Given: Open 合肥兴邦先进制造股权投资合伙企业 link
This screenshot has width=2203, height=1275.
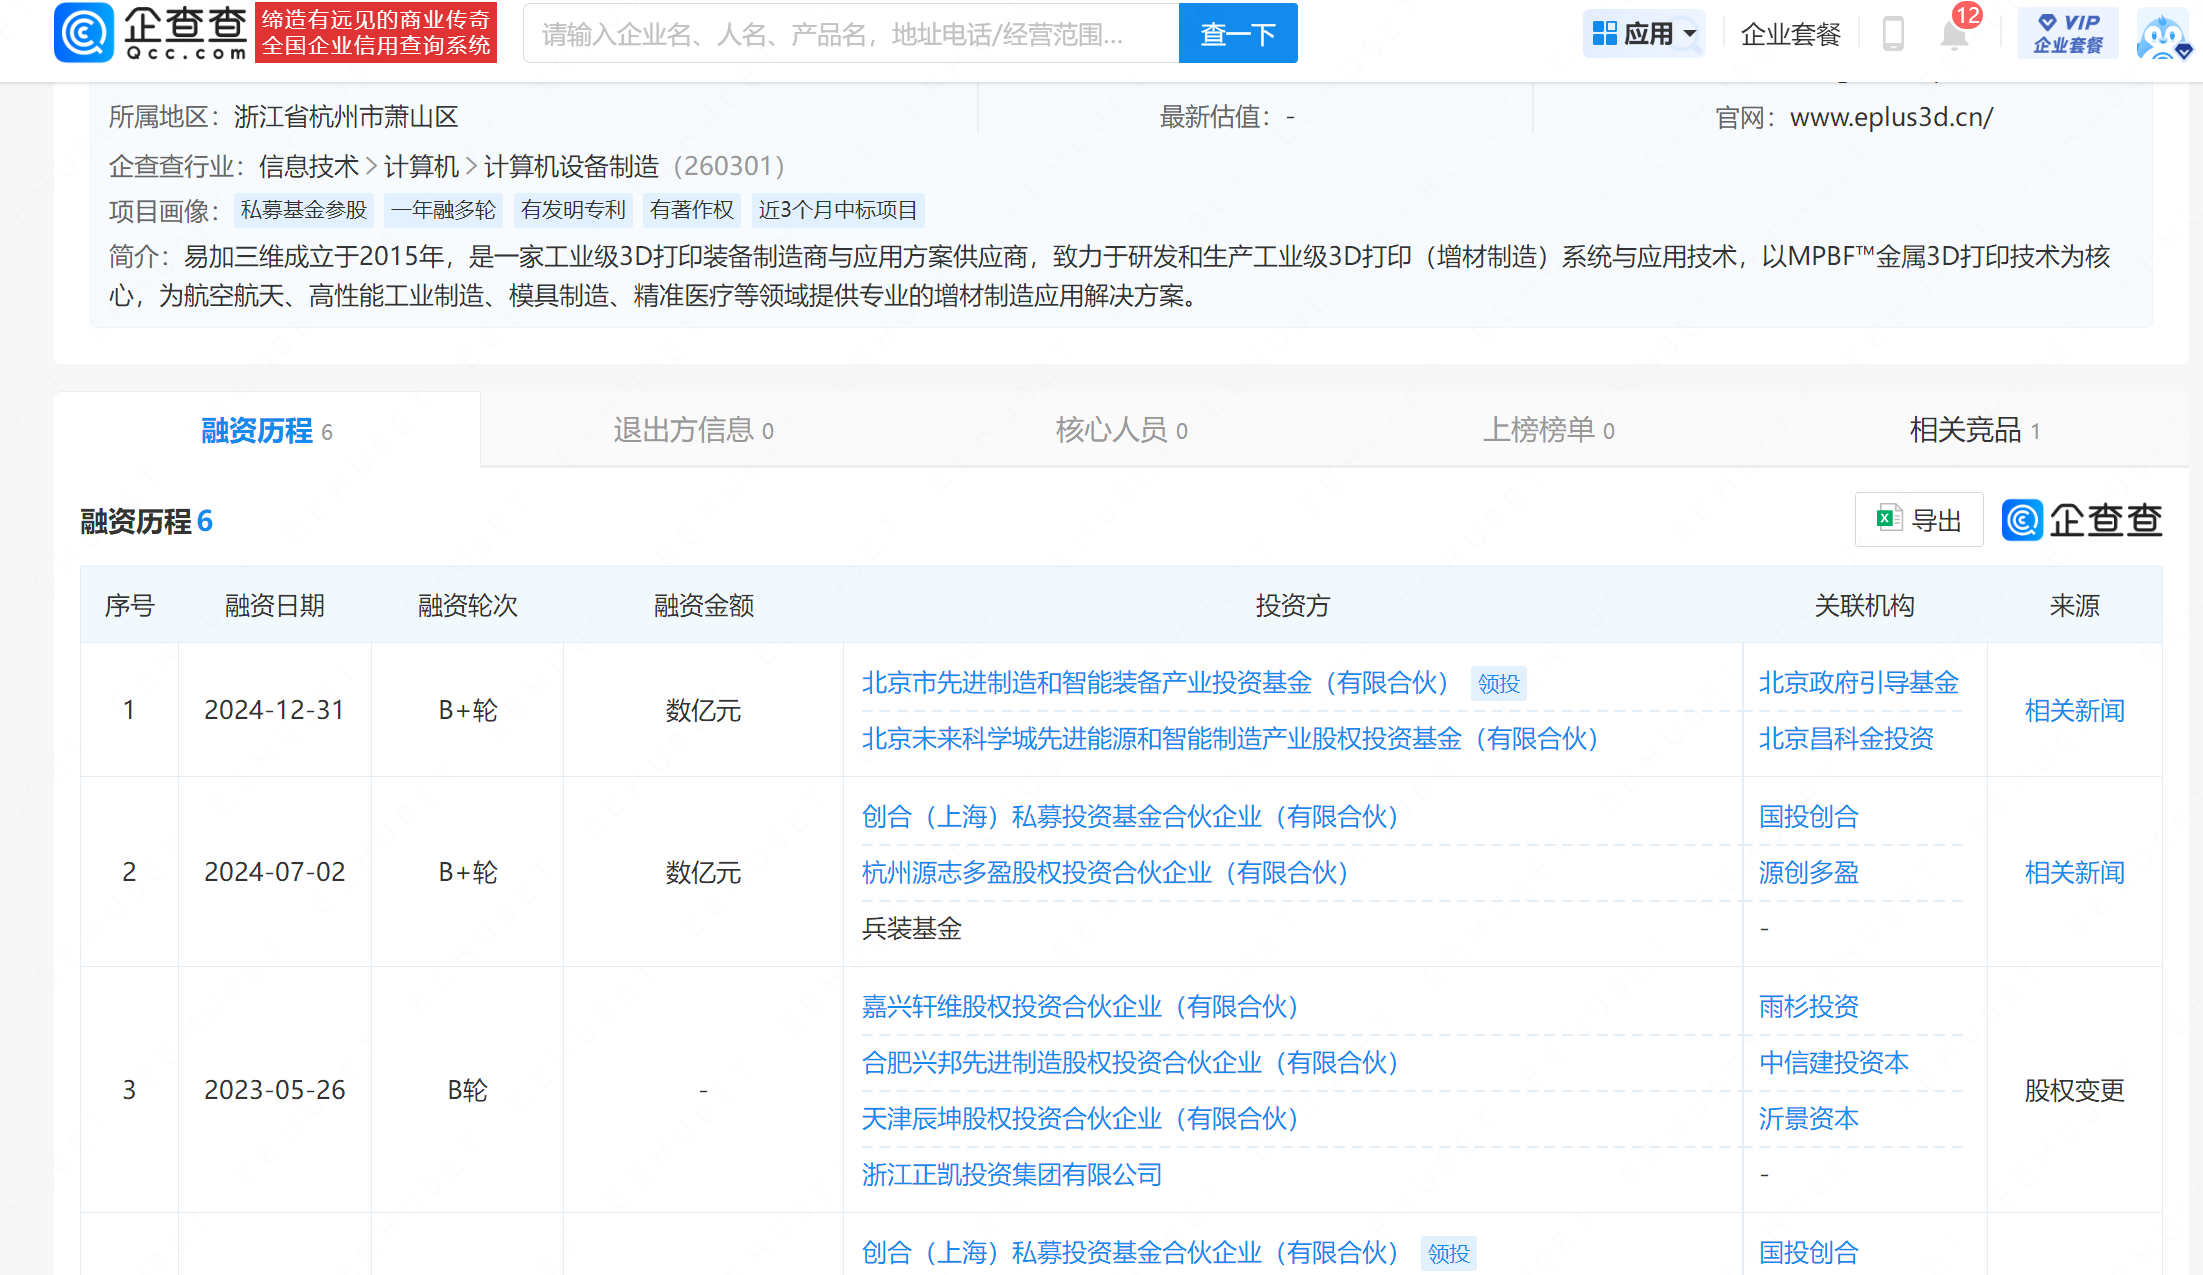Looking at the screenshot, I should [x=1130, y=1063].
